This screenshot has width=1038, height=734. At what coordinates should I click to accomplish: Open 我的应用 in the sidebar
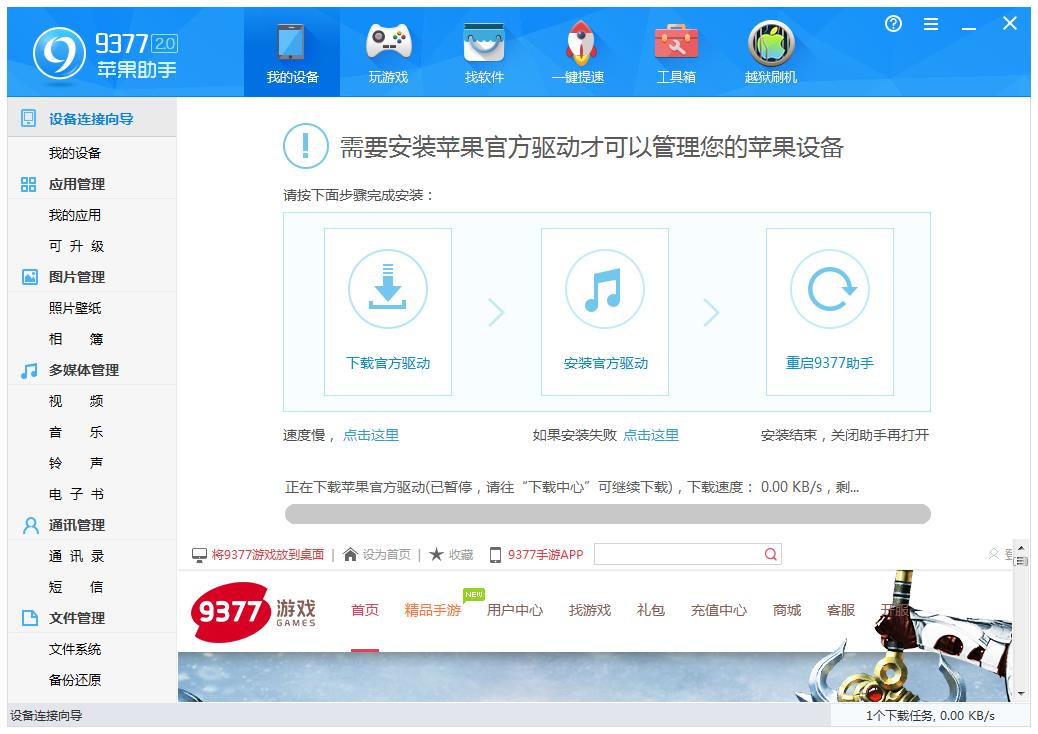(x=75, y=215)
